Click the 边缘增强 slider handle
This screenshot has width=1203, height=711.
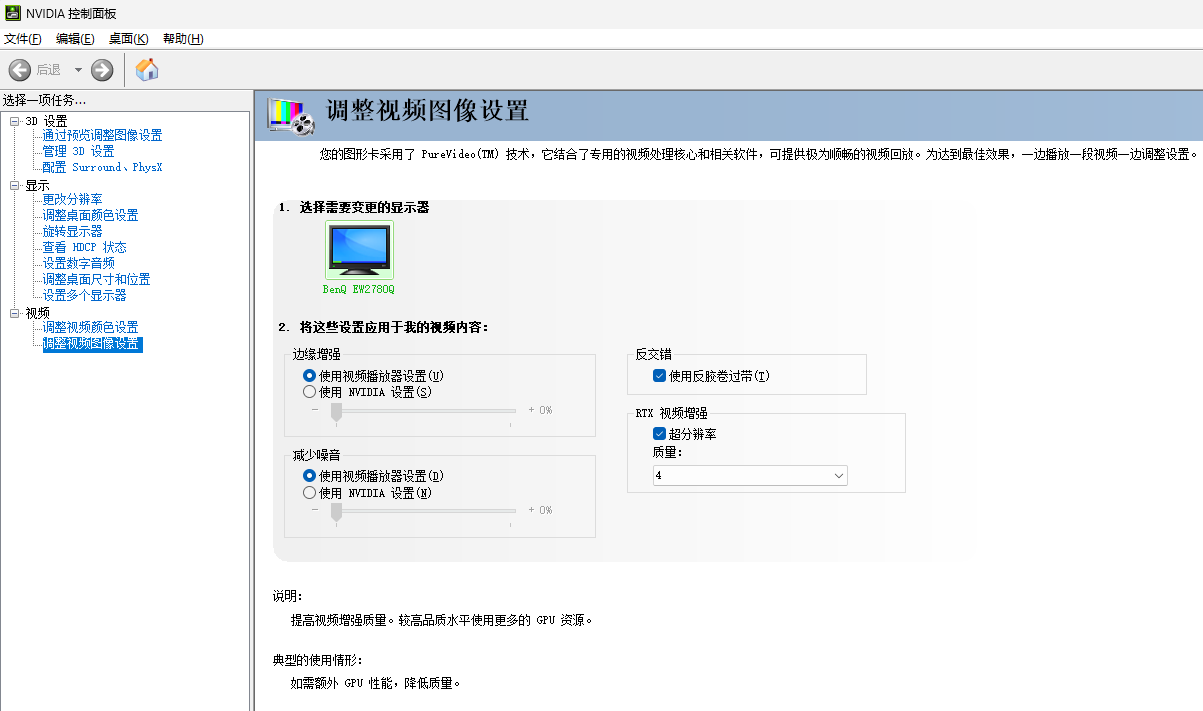click(337, 411)
